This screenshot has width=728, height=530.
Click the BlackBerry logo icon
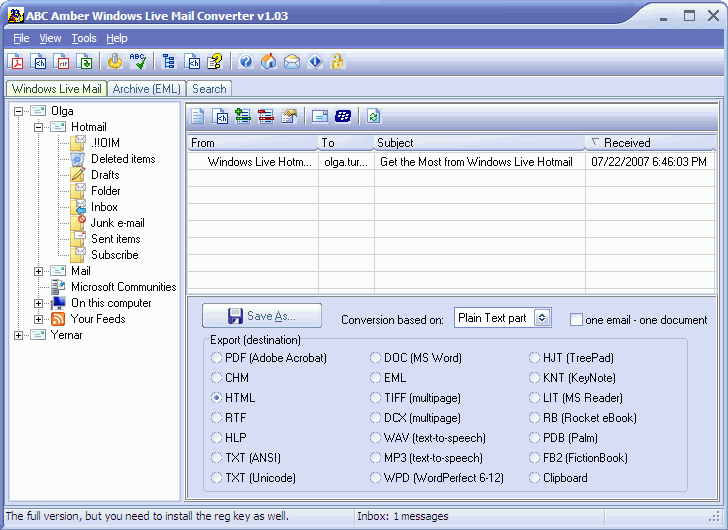tap(343, 116)
